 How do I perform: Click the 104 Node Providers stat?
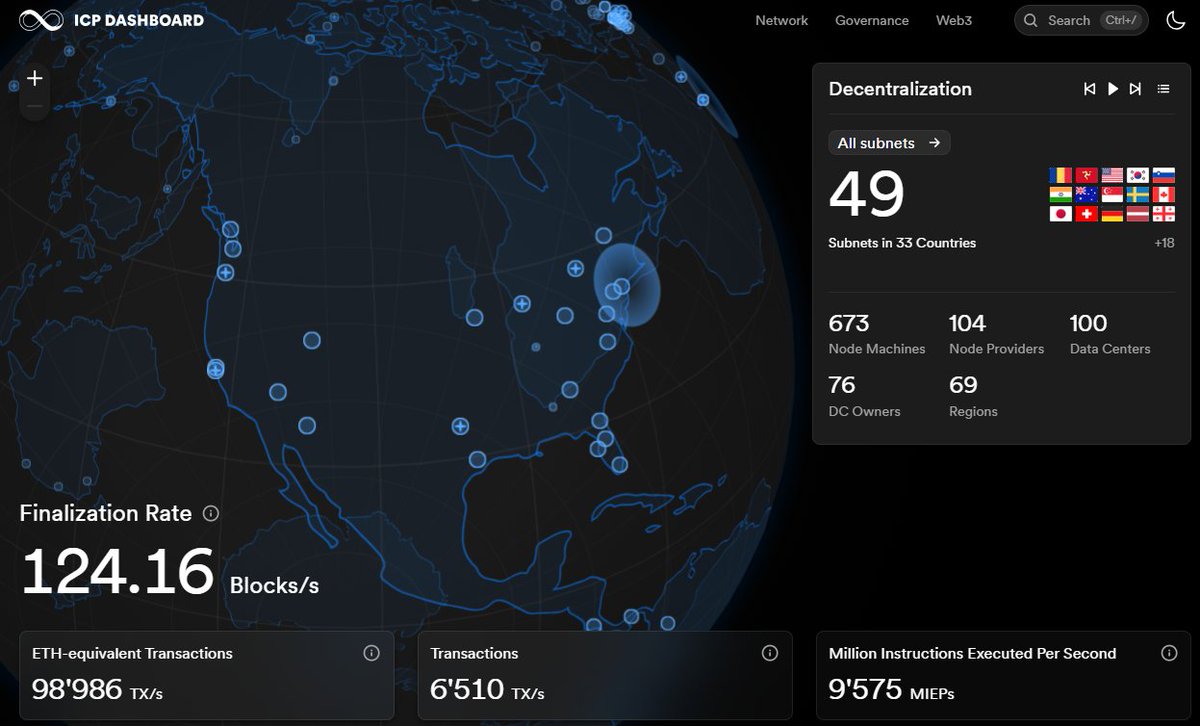tap(996, 335)
